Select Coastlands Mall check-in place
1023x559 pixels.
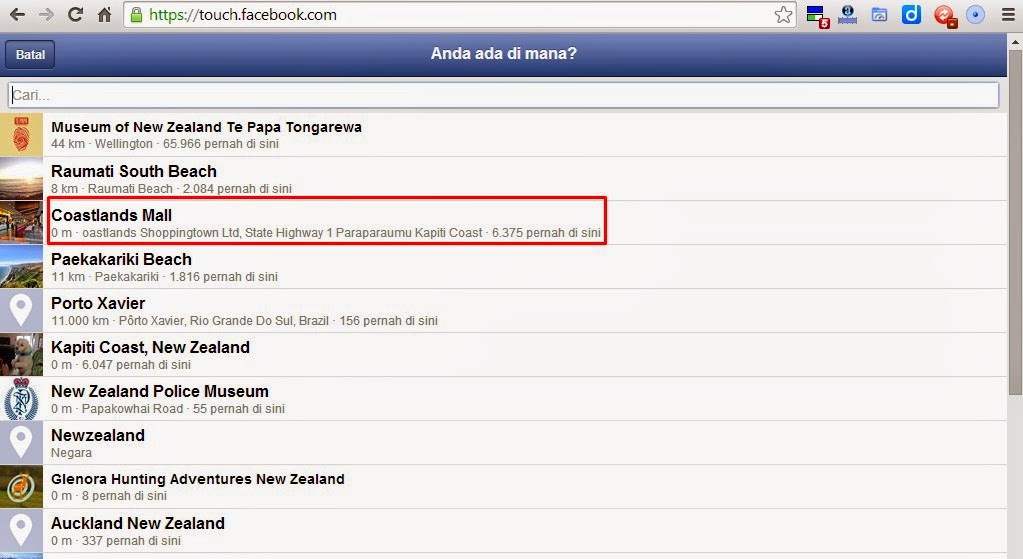tap(503, 222)
